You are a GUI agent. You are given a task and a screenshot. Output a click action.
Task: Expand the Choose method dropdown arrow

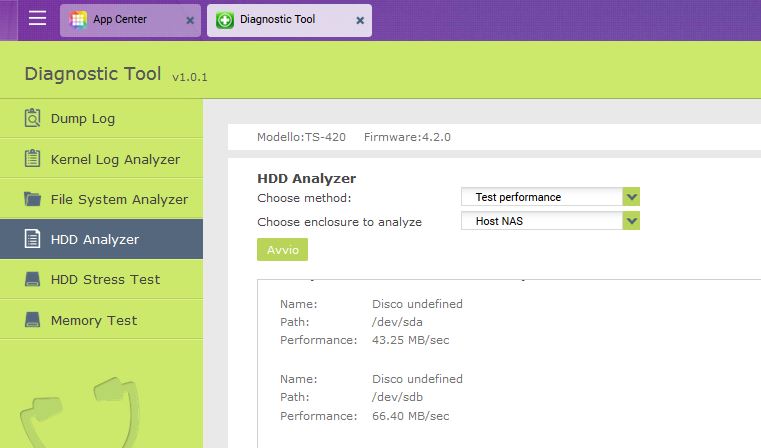tap(631, 197)
